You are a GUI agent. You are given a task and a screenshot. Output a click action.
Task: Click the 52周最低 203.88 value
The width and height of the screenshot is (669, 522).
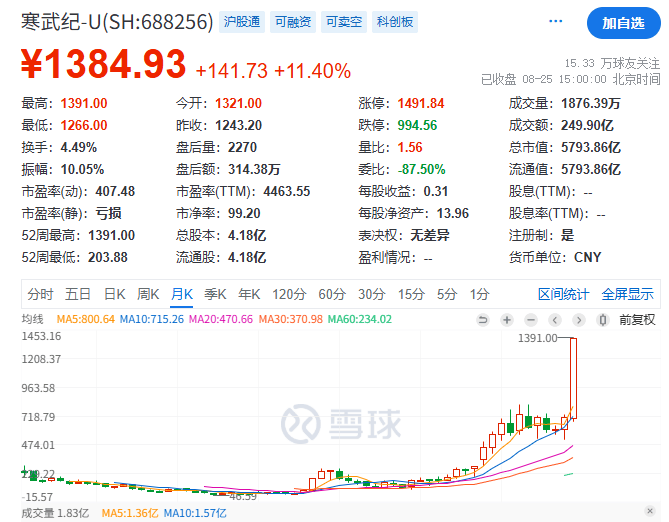coord(108,257)
